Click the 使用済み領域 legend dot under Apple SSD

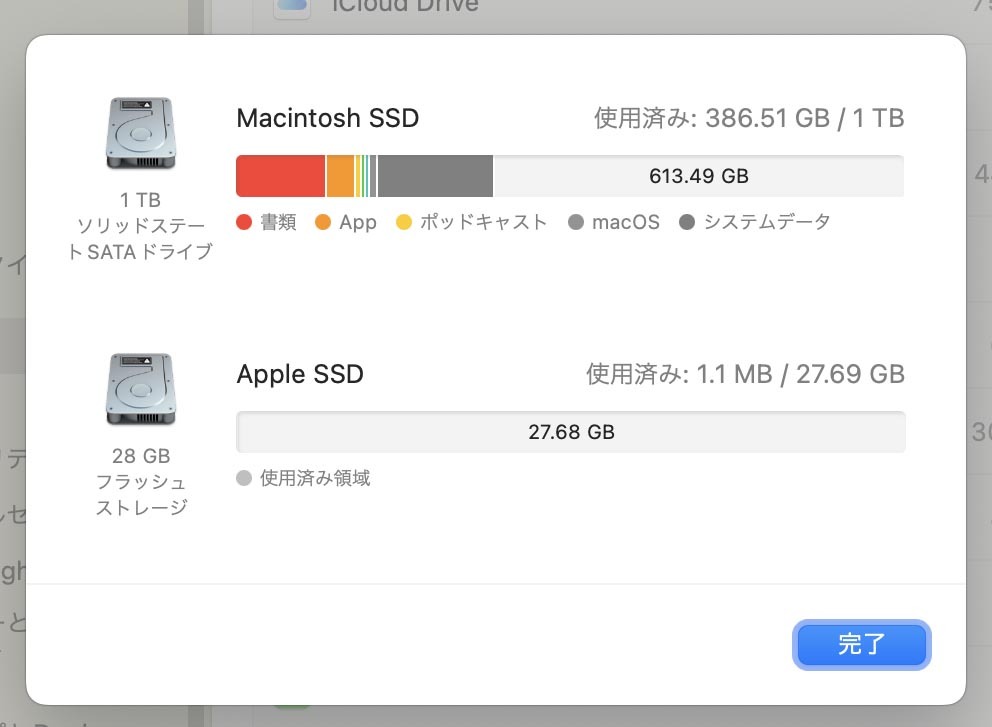243,478
